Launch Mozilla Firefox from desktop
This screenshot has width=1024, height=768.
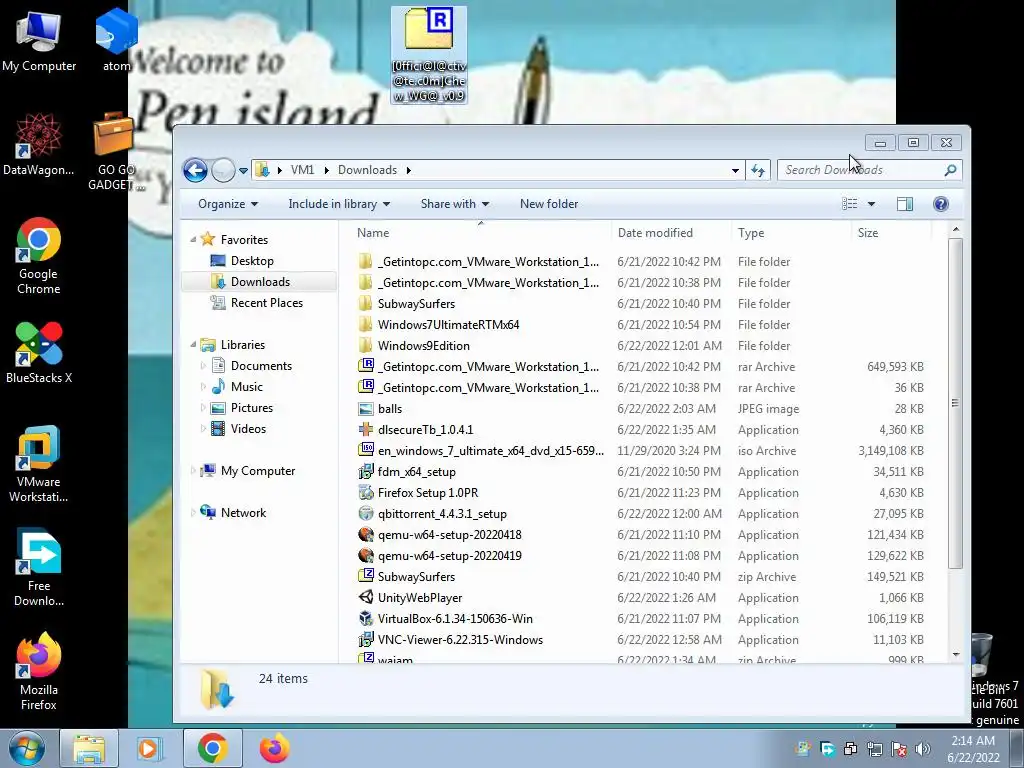click(x=39, y=671)
